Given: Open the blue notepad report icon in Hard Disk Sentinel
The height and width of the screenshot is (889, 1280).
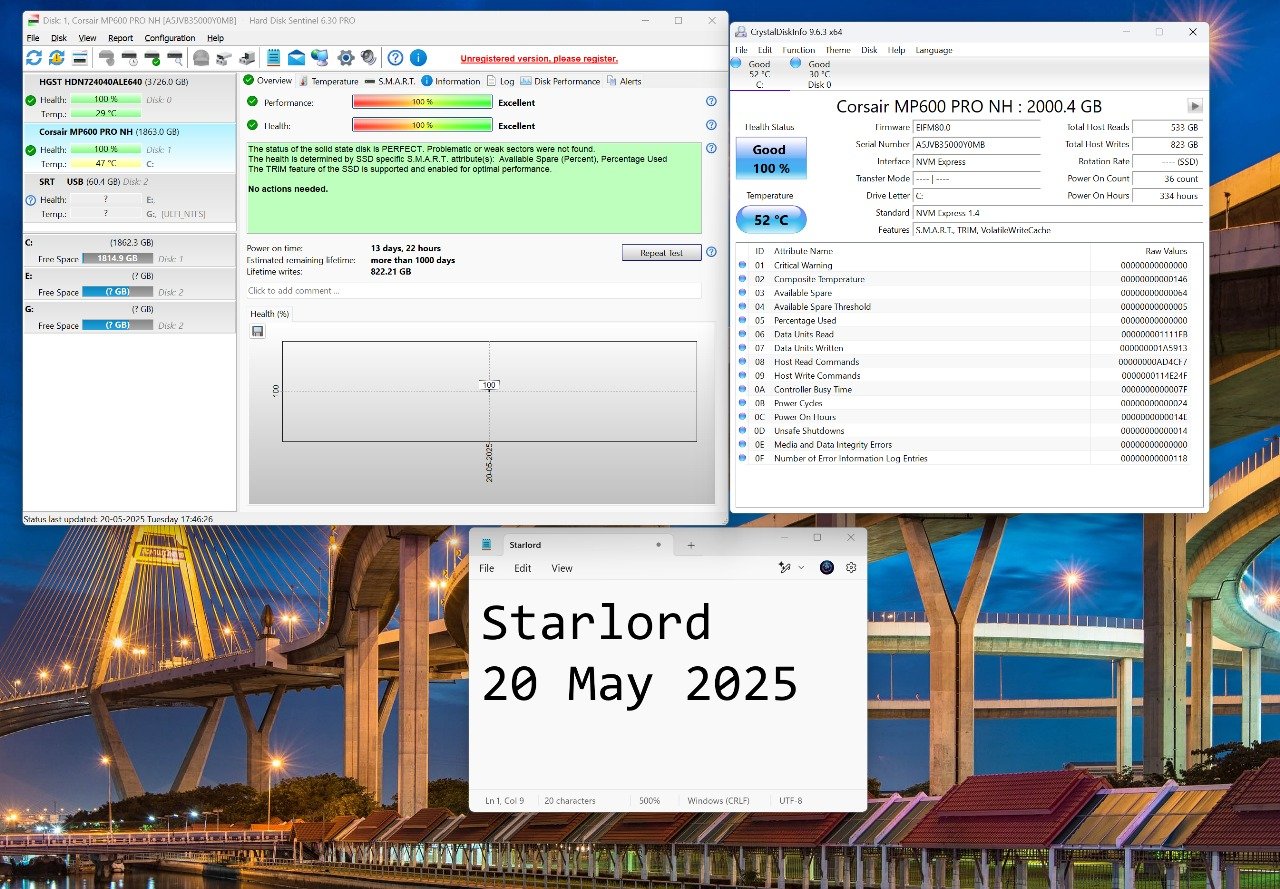Looking at the screenshot, I should pos(273,58).
